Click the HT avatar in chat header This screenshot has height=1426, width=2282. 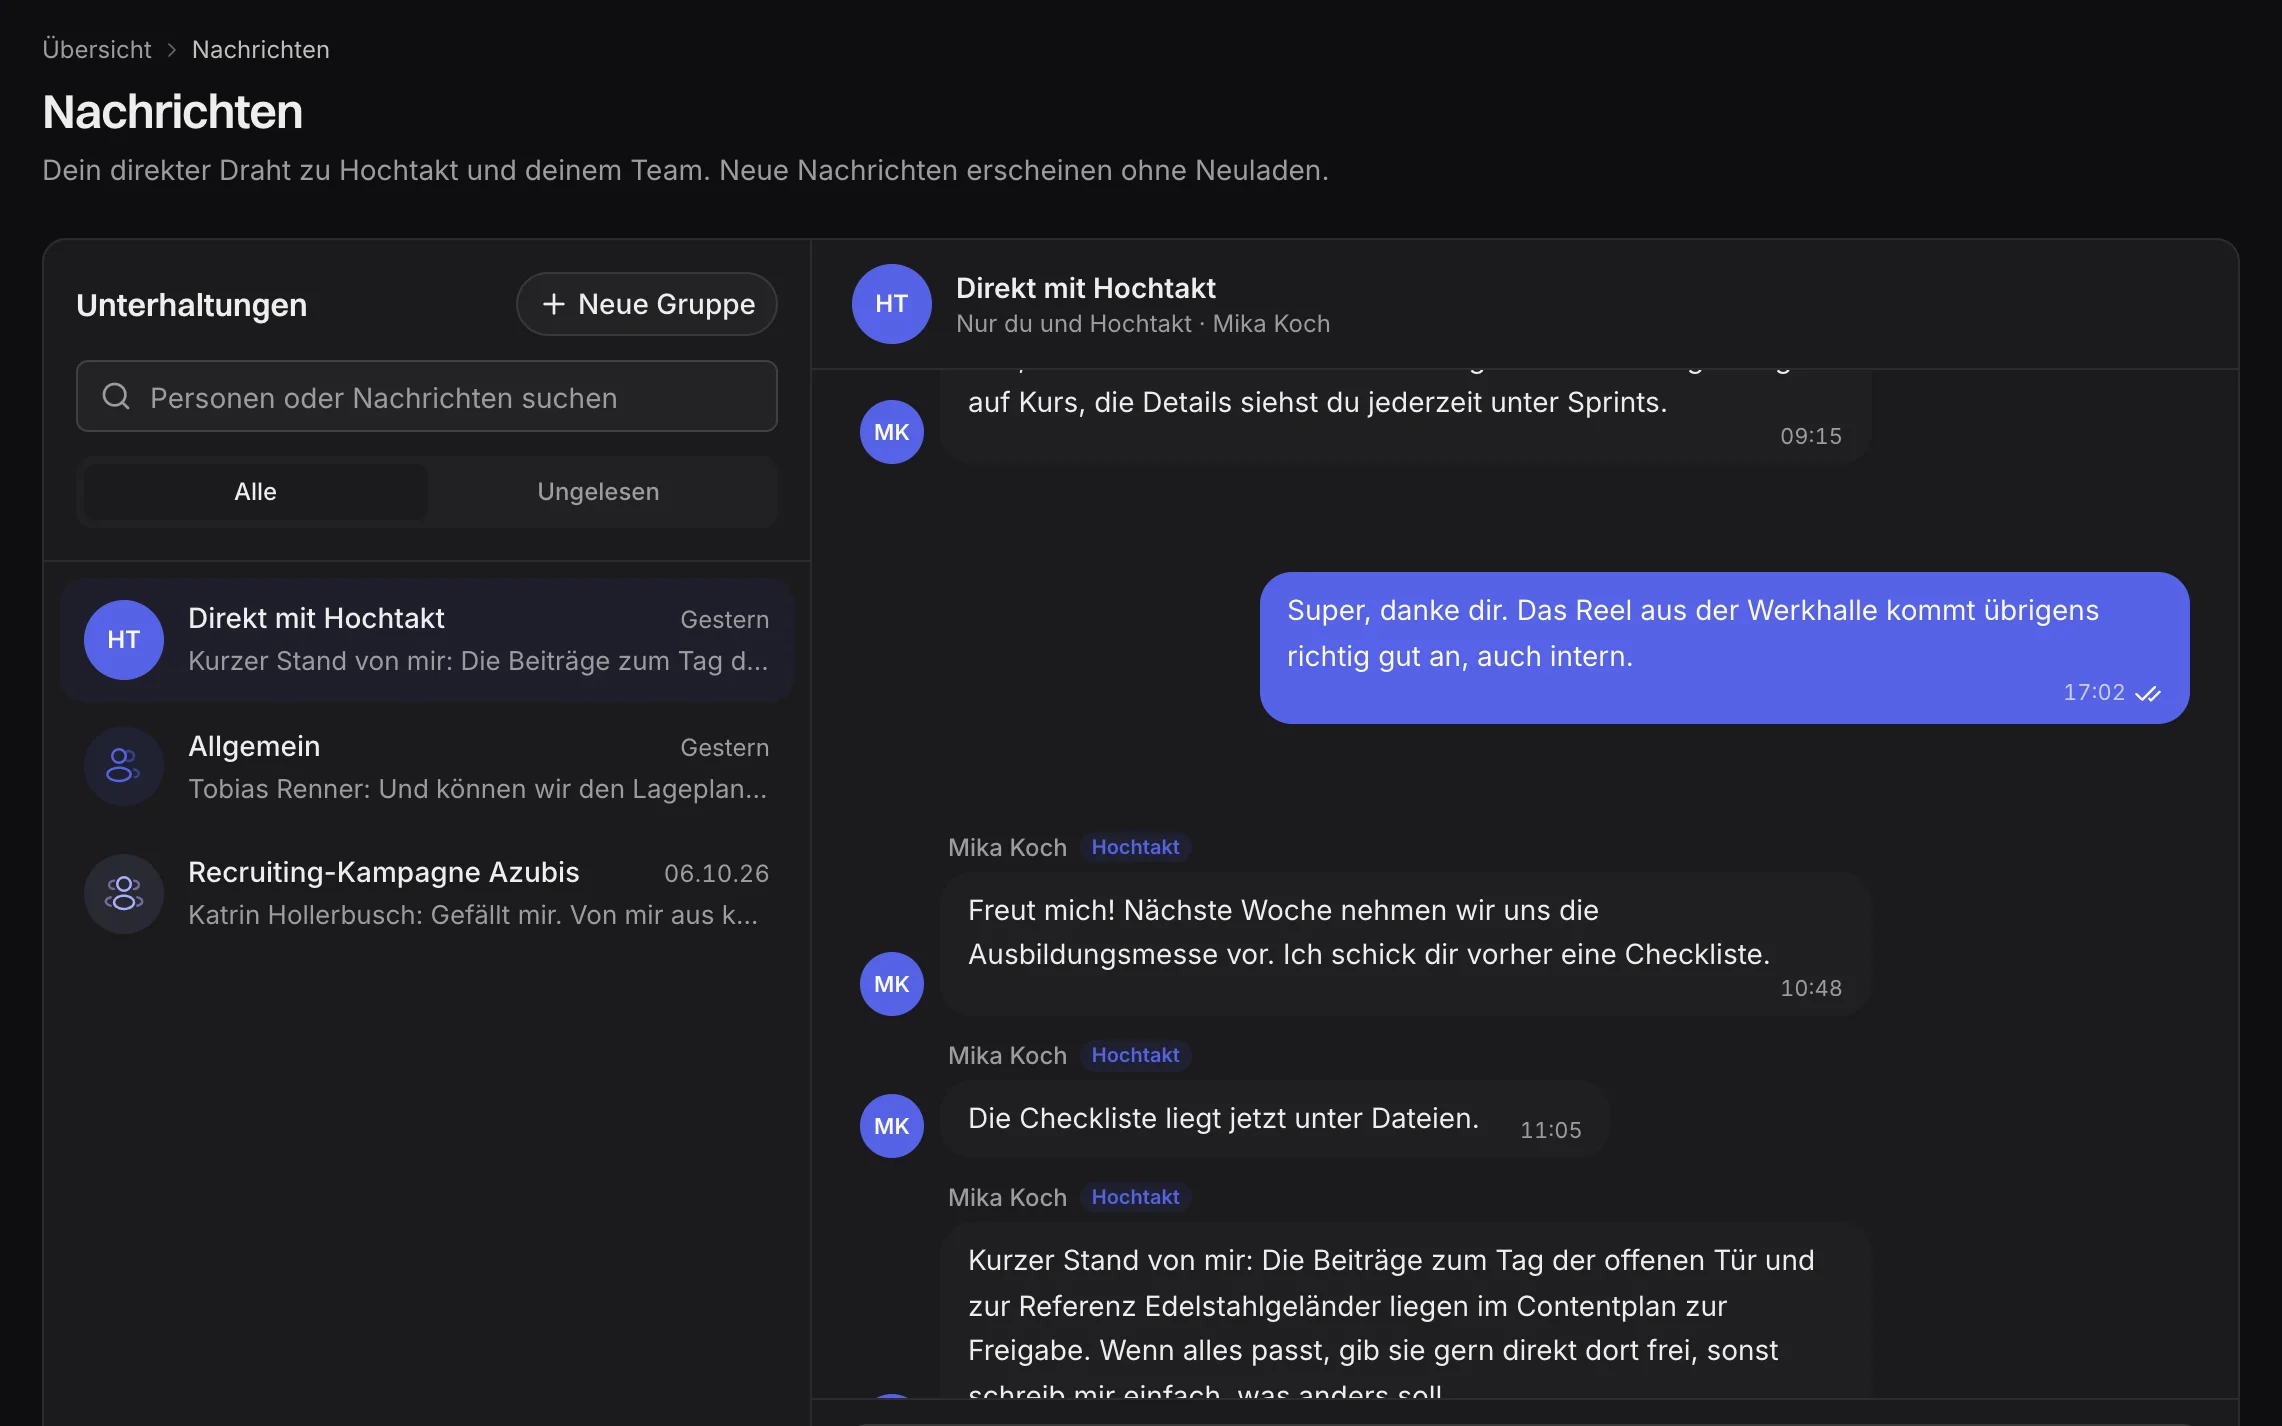click(x=891, y=304)
